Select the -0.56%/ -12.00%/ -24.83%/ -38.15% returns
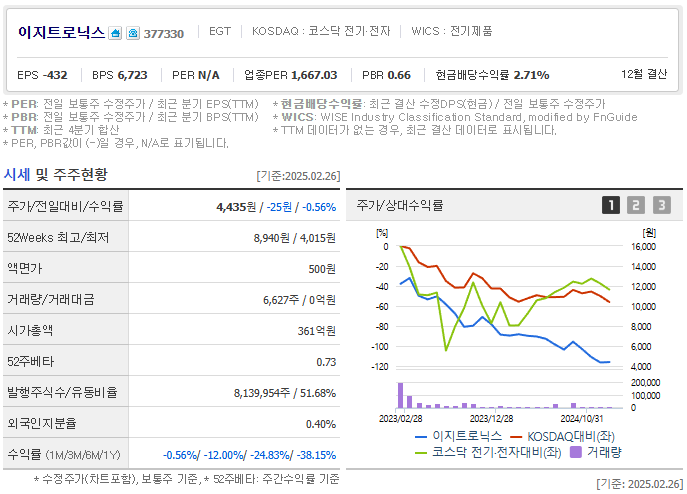 pos(250,455)
